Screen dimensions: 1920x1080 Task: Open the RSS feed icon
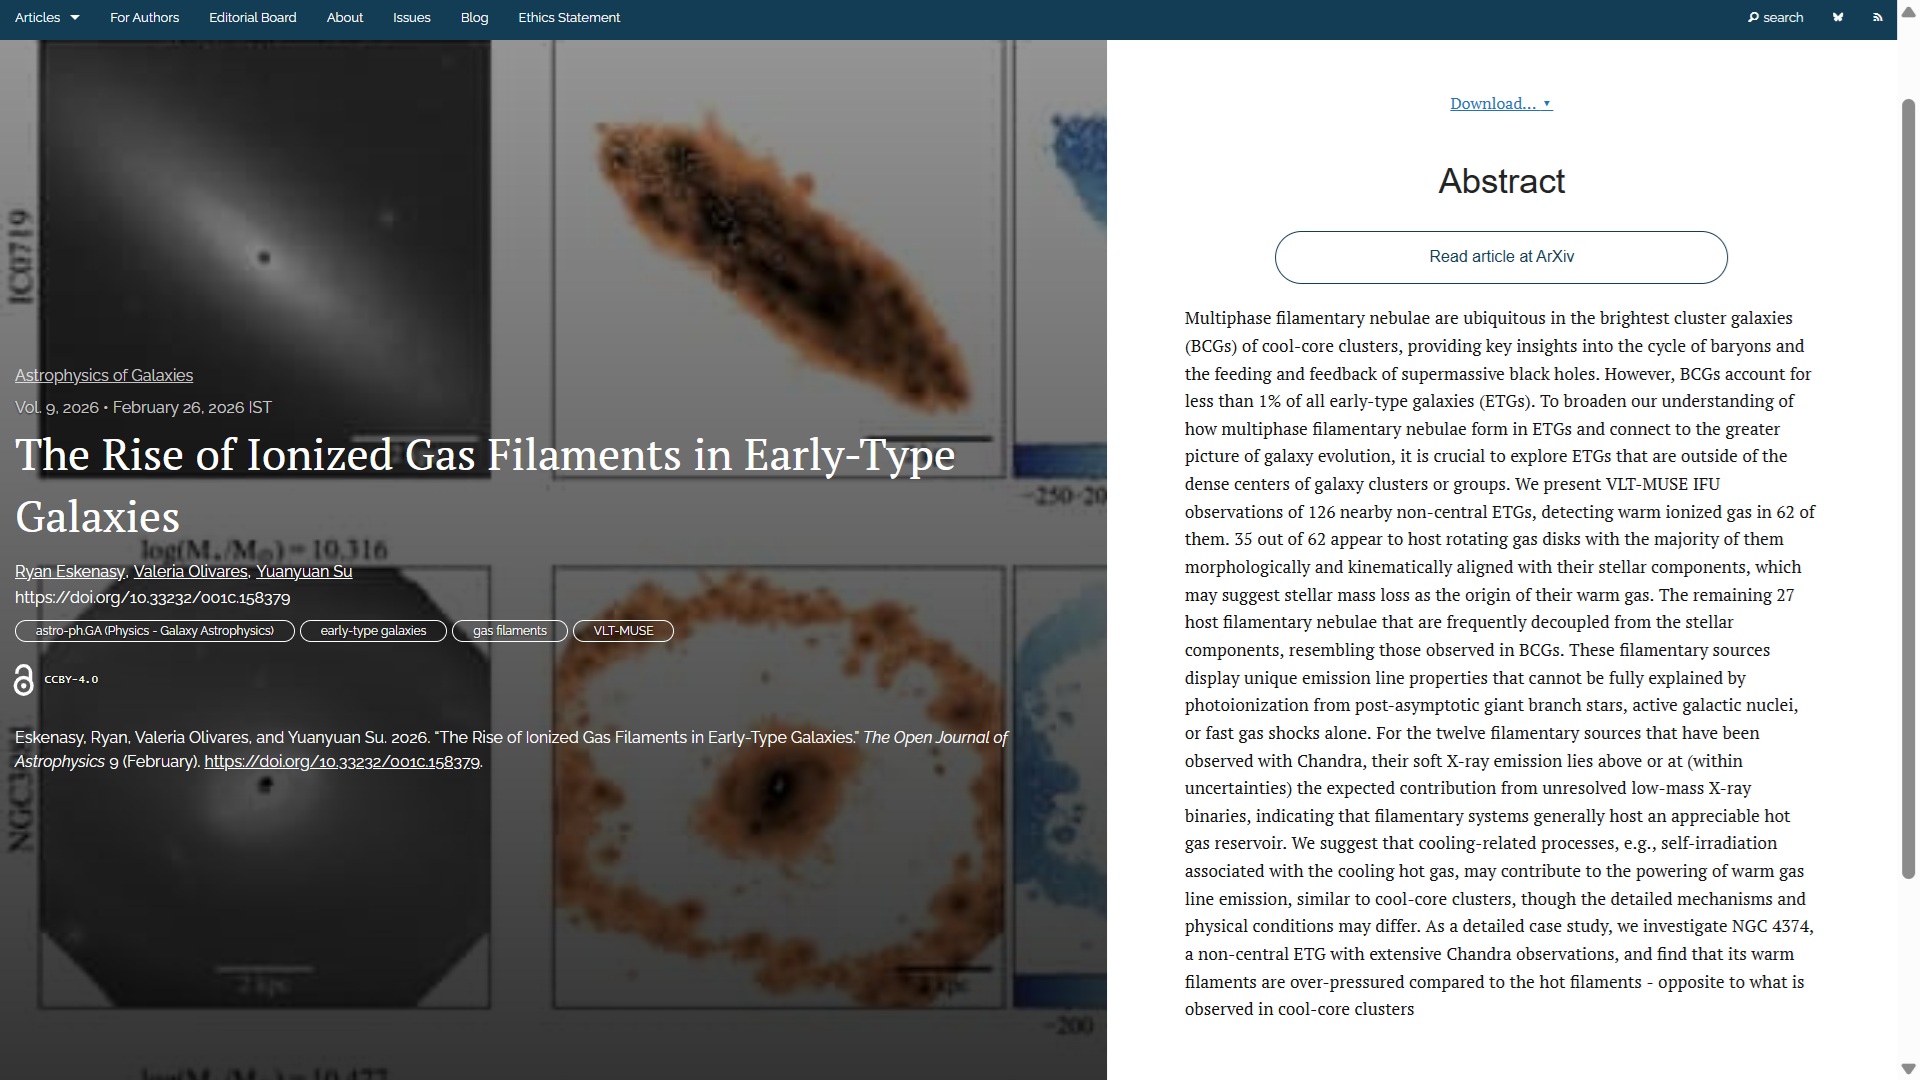pyautogui.click(x=1877, y=17)
